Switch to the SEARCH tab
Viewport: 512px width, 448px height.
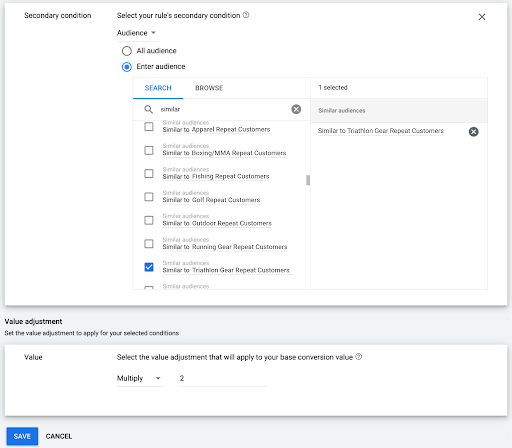click(x=158, y=88)
